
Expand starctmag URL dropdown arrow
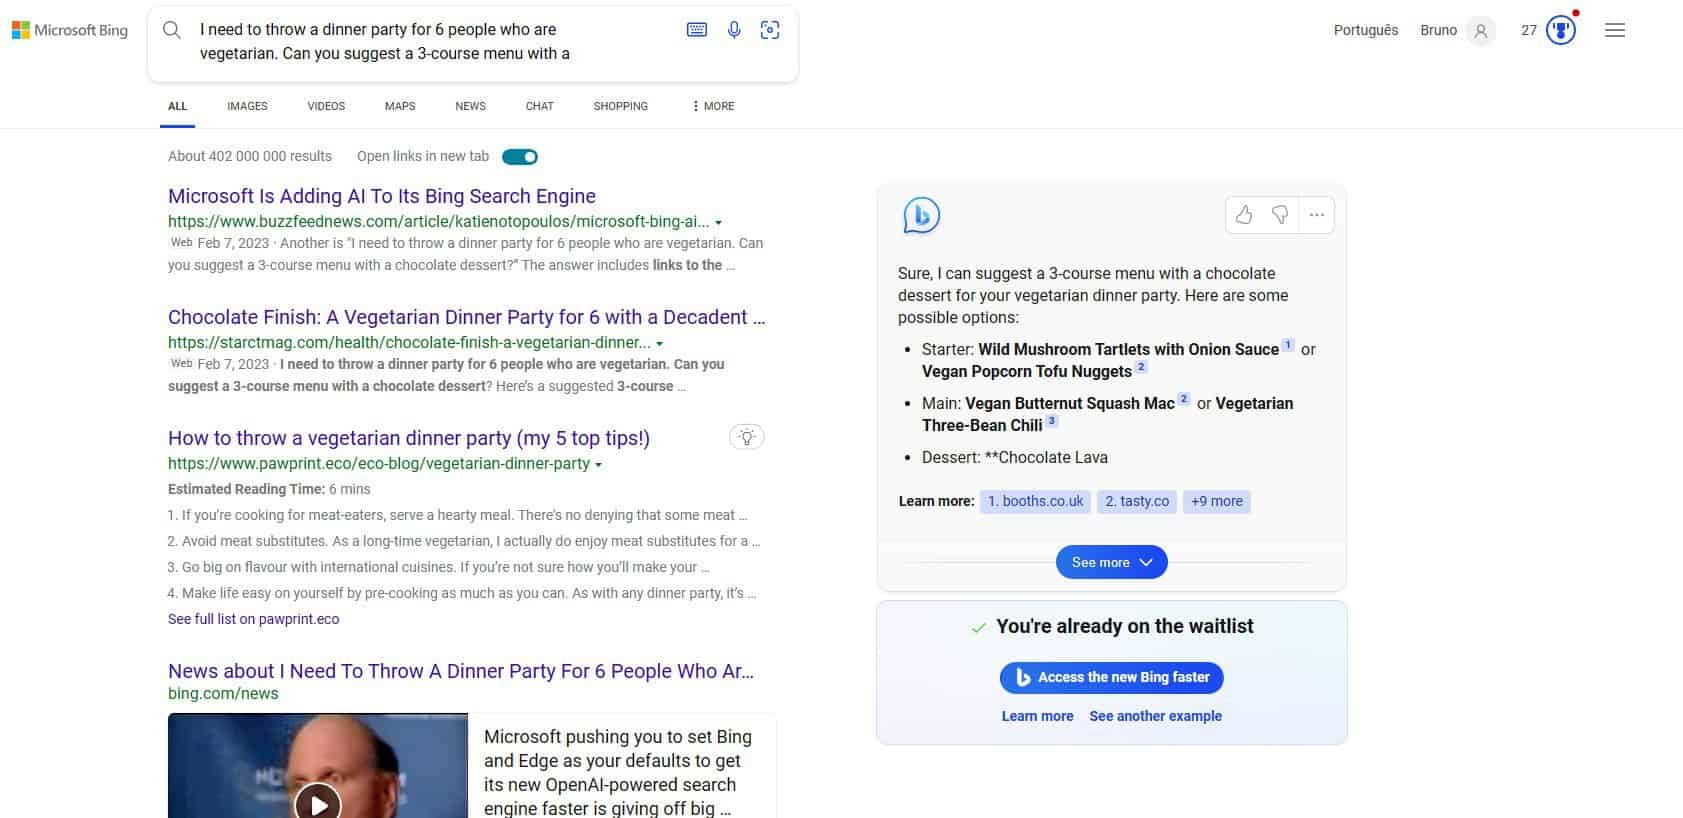pyautogui.click(x=659, y=344)
